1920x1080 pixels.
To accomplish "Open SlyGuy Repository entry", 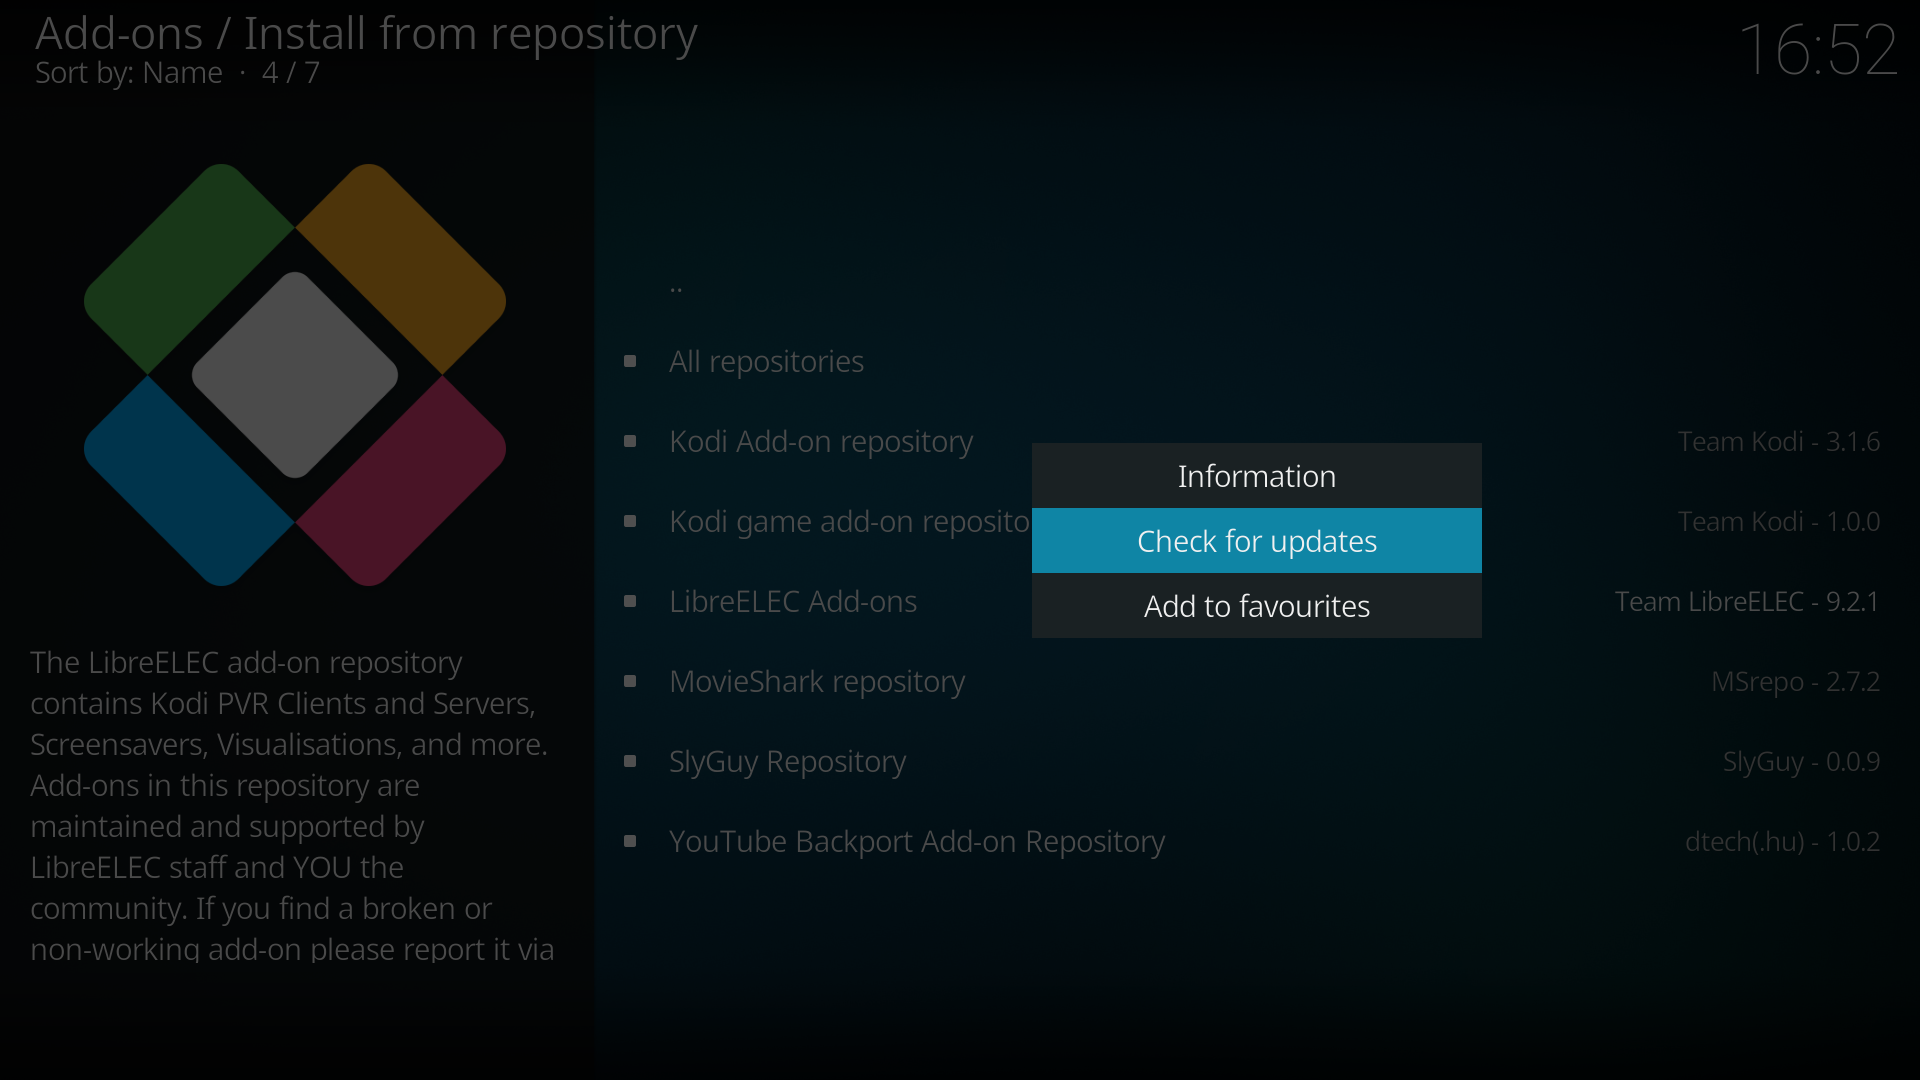I will click(787, 761).
